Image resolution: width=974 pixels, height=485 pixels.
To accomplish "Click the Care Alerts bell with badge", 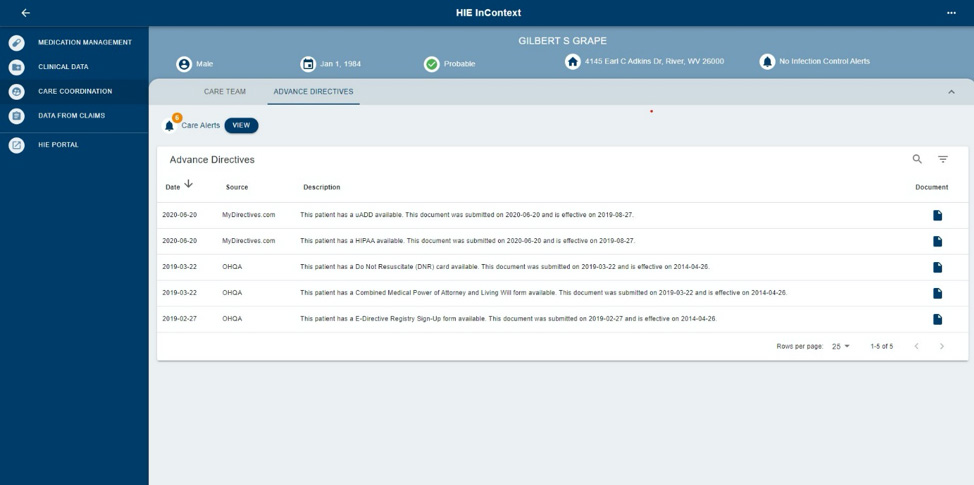I will click(170, 125).
